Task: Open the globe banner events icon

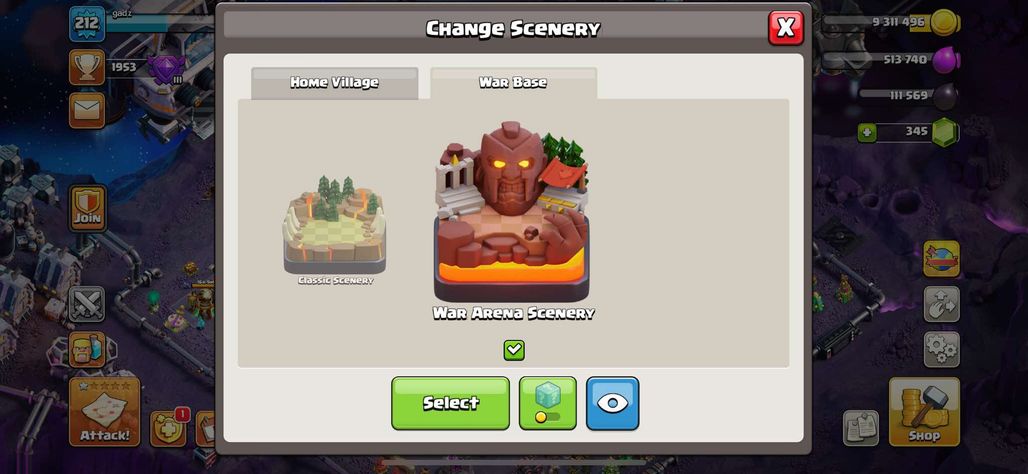Action: pos(941,258)
